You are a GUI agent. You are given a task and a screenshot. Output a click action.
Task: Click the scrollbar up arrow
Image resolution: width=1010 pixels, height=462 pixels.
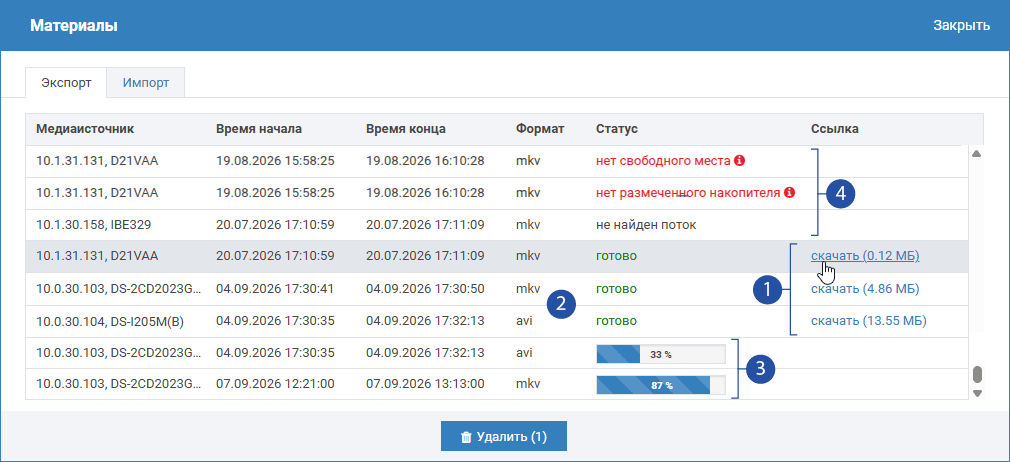pyautogui.click(x=976, y=153)
